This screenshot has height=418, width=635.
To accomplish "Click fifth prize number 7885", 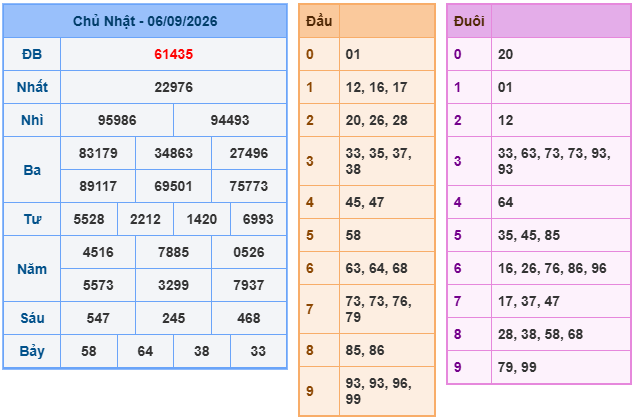I will click(173, 252).
